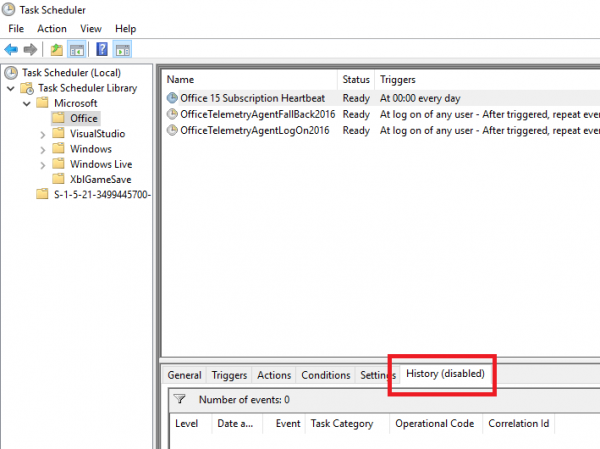Expand the Windows Live folder node
The width and height of the screenshot is (600, 449).
[43, 165]
